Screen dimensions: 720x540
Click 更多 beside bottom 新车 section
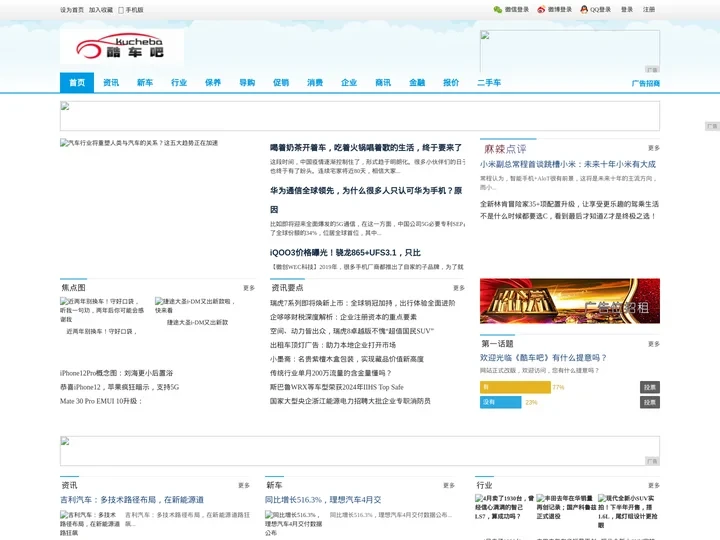pos(449,485)
